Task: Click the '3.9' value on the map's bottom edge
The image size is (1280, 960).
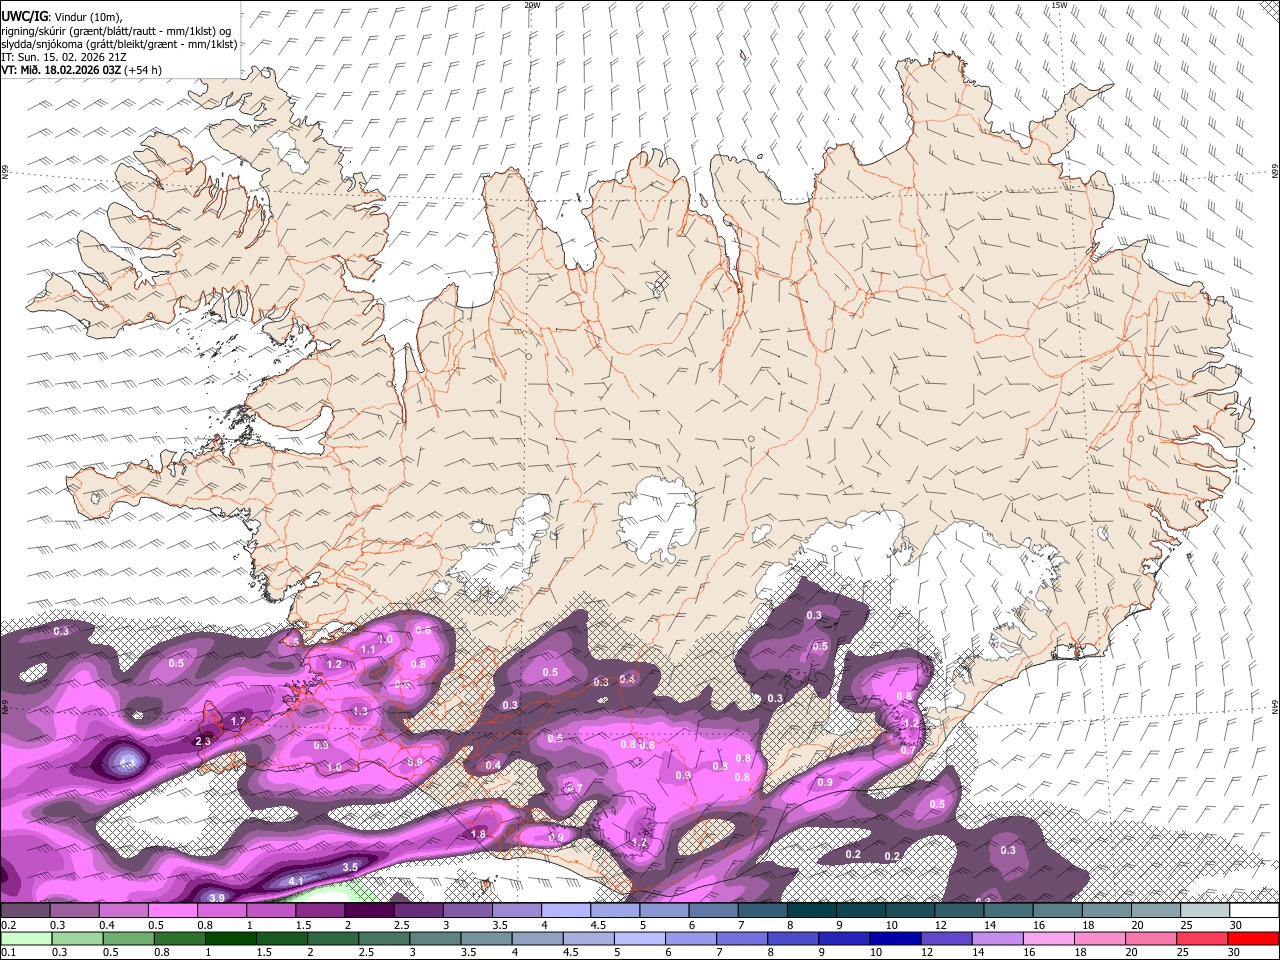Action: 216,897
